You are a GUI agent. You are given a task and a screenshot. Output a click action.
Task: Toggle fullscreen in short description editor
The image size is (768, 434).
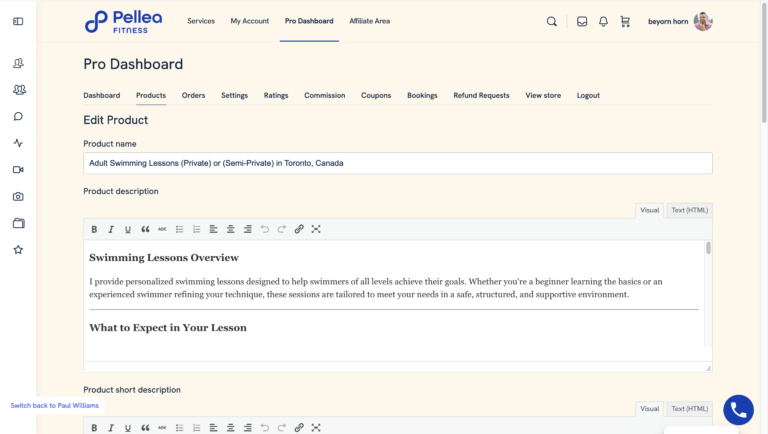(316, 428)
